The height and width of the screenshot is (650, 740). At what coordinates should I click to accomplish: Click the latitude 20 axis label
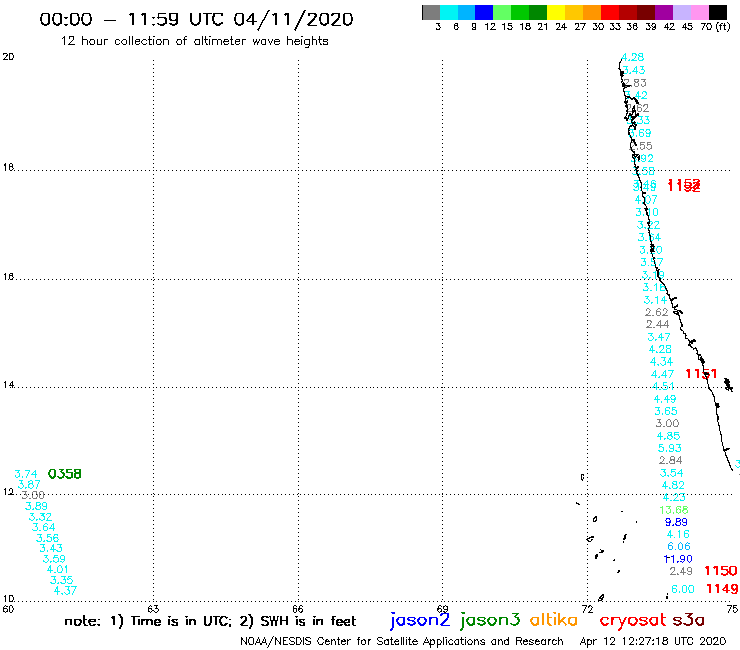click(x=8, y=57)
